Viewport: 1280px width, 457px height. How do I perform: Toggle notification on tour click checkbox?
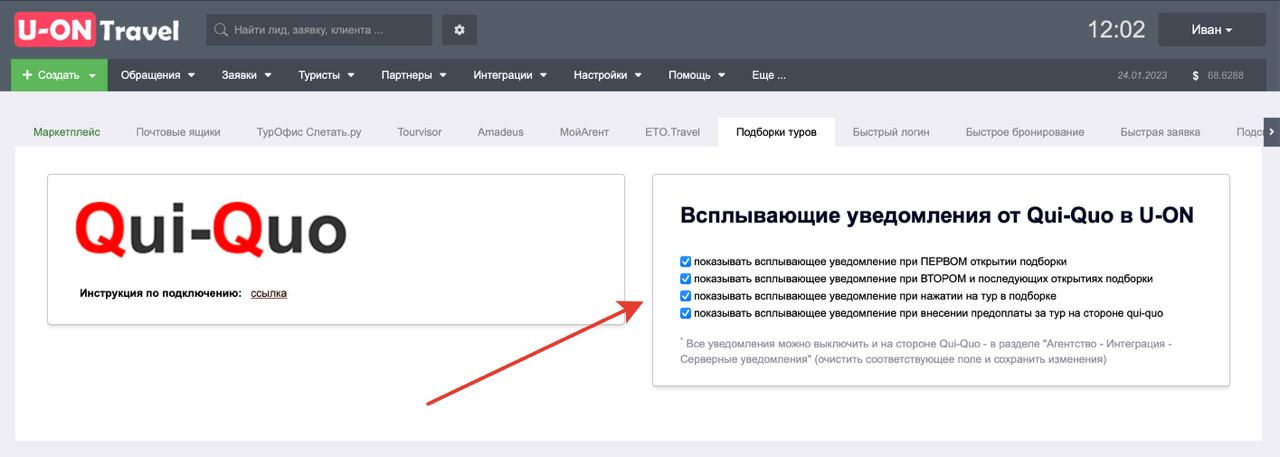[x=686, y=296]
